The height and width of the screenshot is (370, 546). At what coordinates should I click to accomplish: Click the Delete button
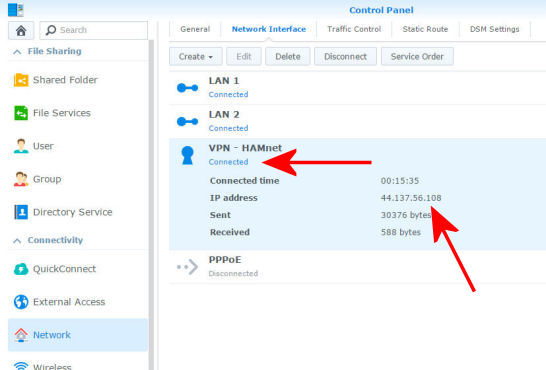(x=288, y=56)
